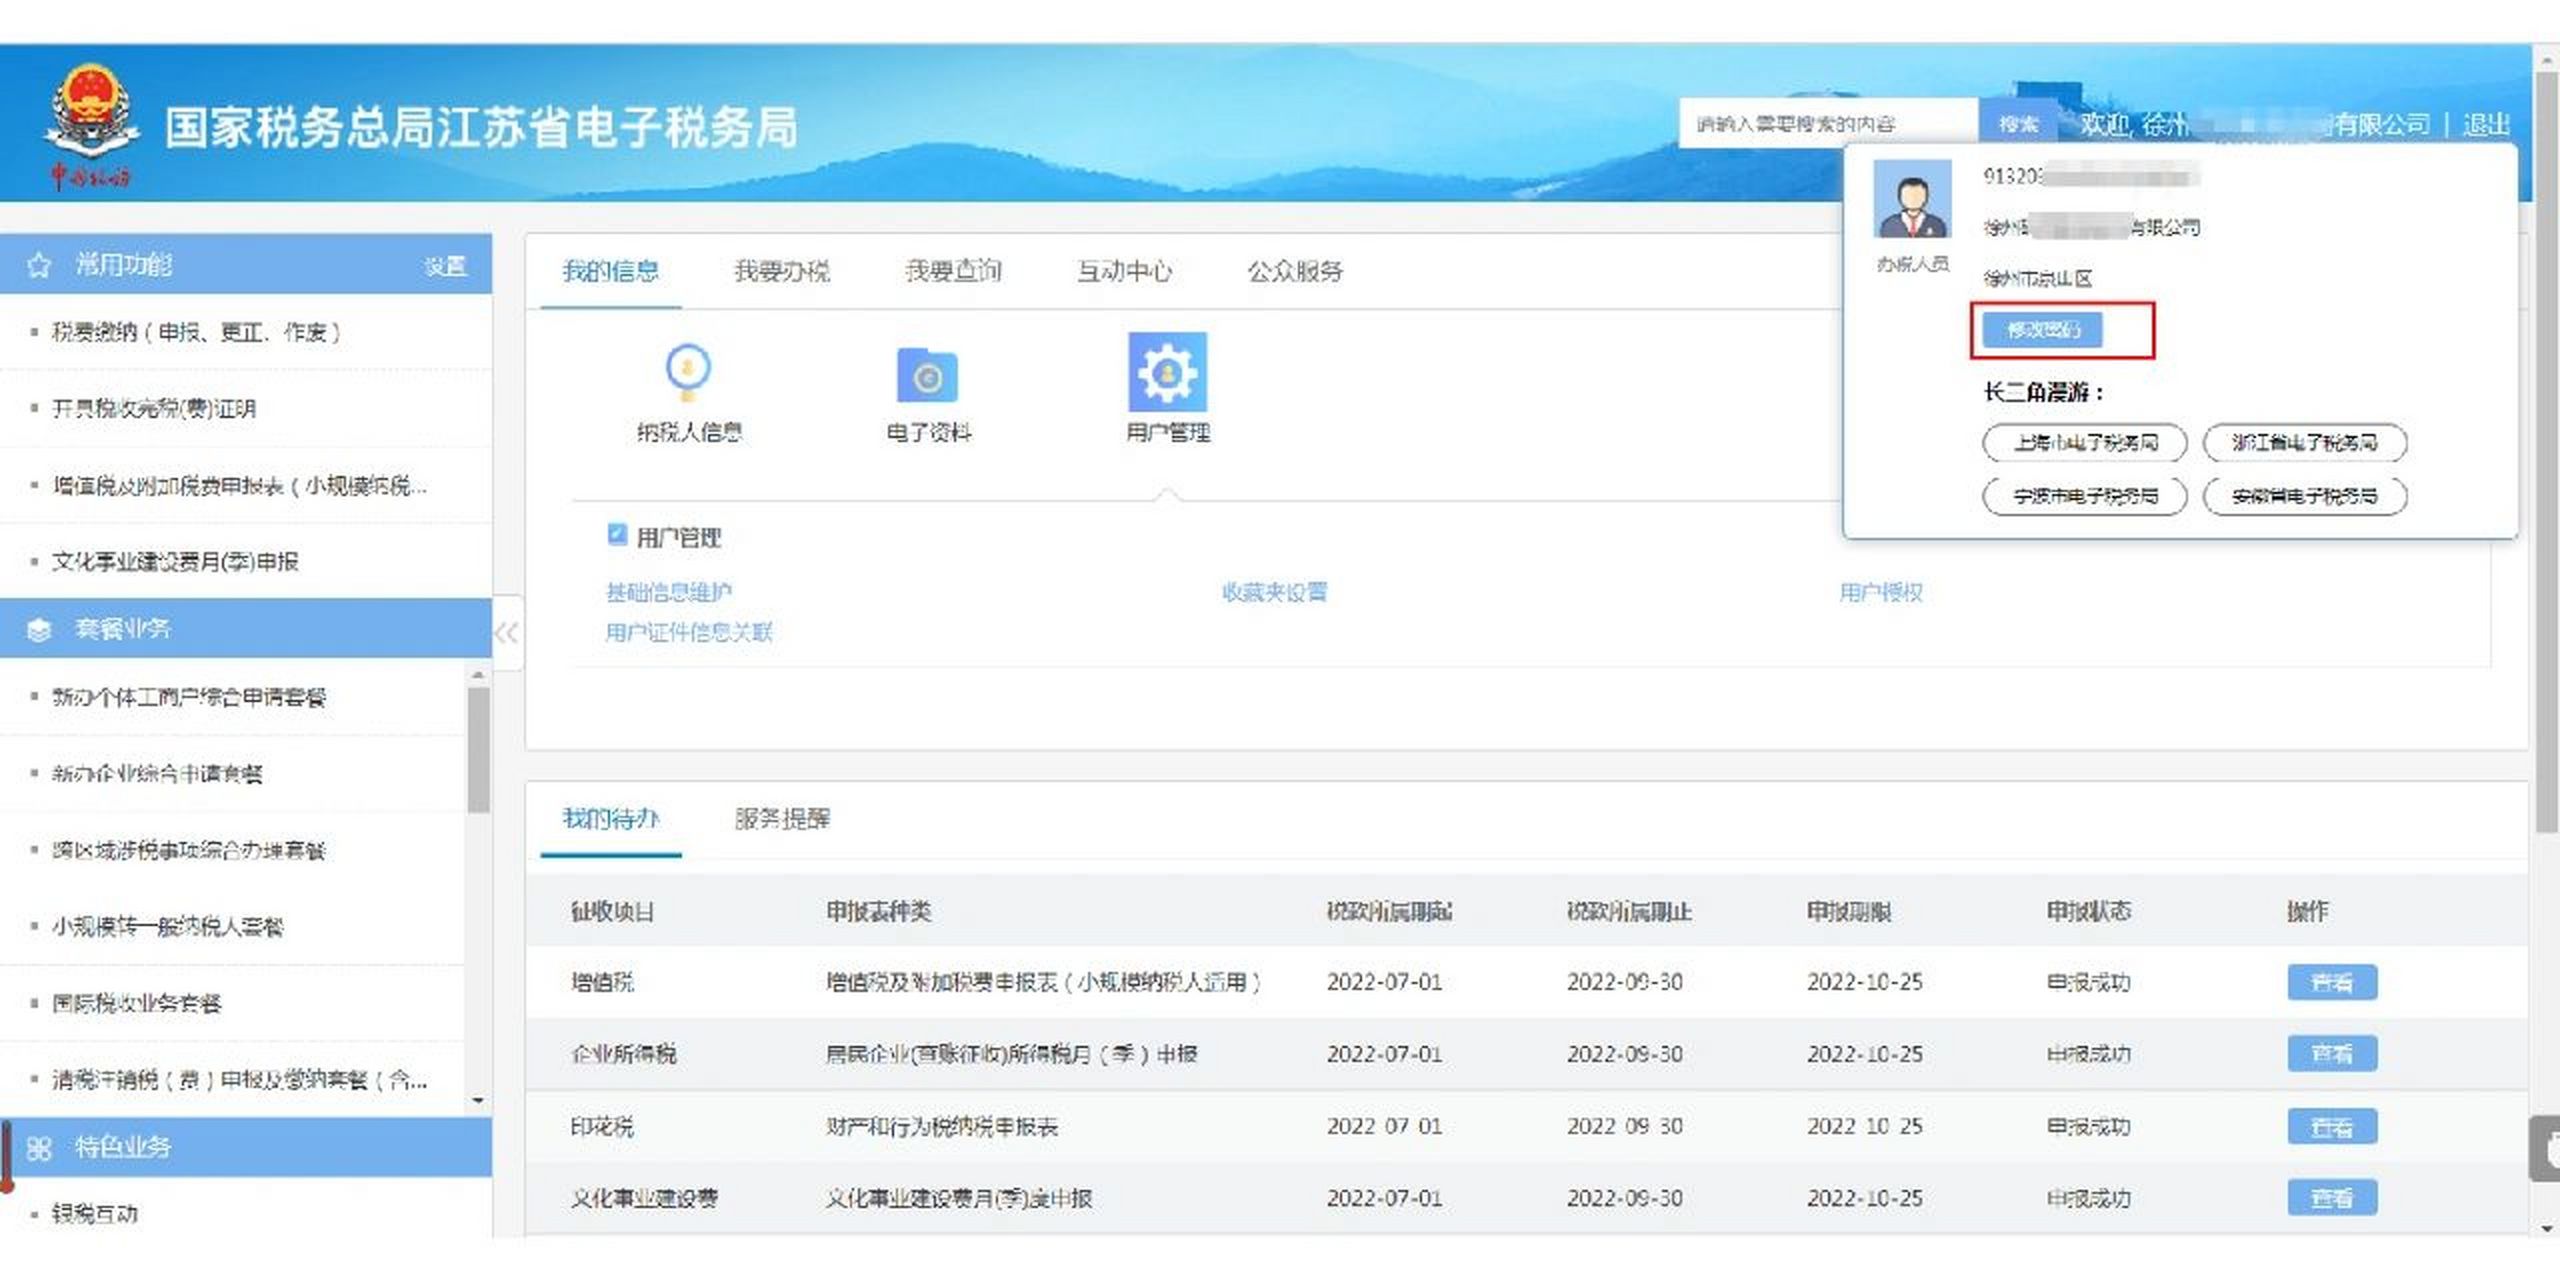Open 宁波市电子税务局 roaming link
This screenshot has width=2560, height=1280.
pos(2085,496)
